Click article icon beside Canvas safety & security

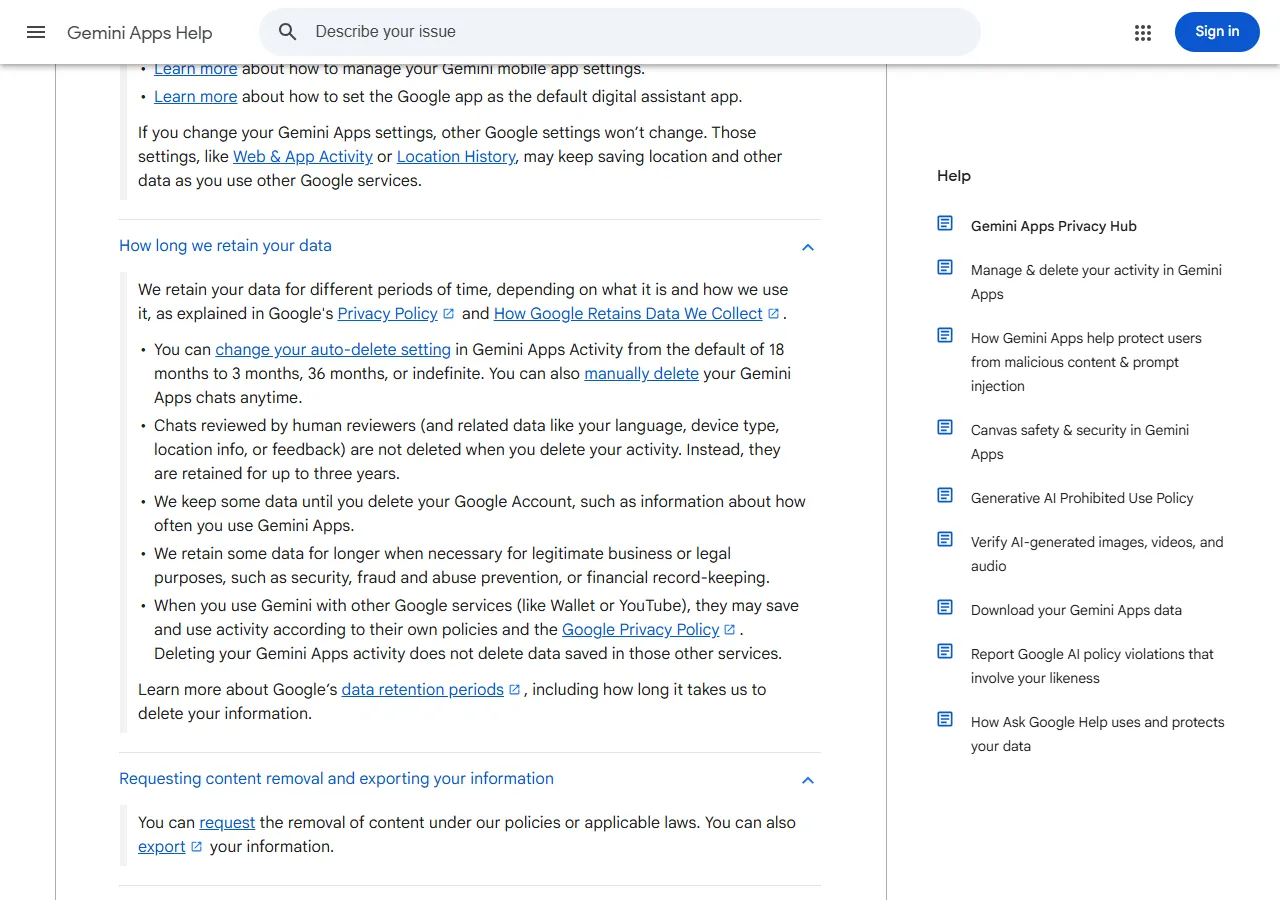click(x=945, y=427)
